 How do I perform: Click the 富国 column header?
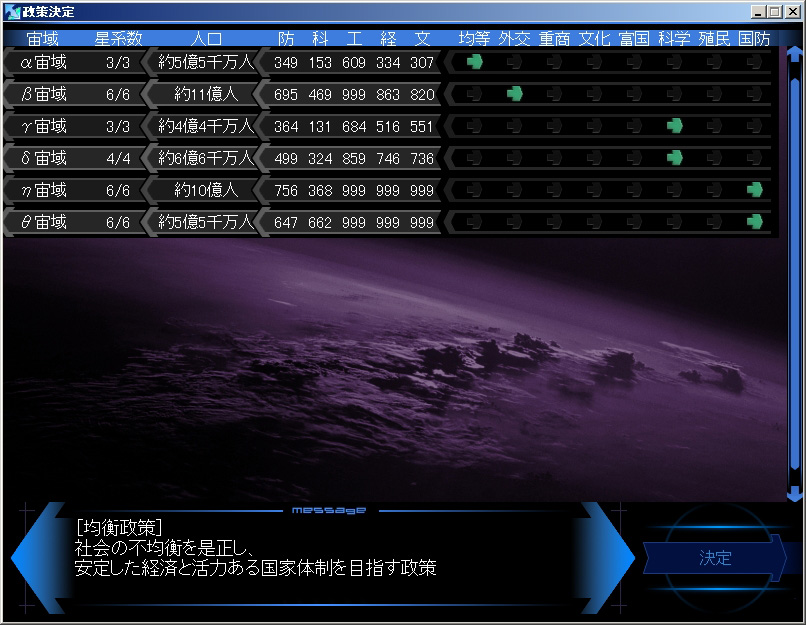634,39
